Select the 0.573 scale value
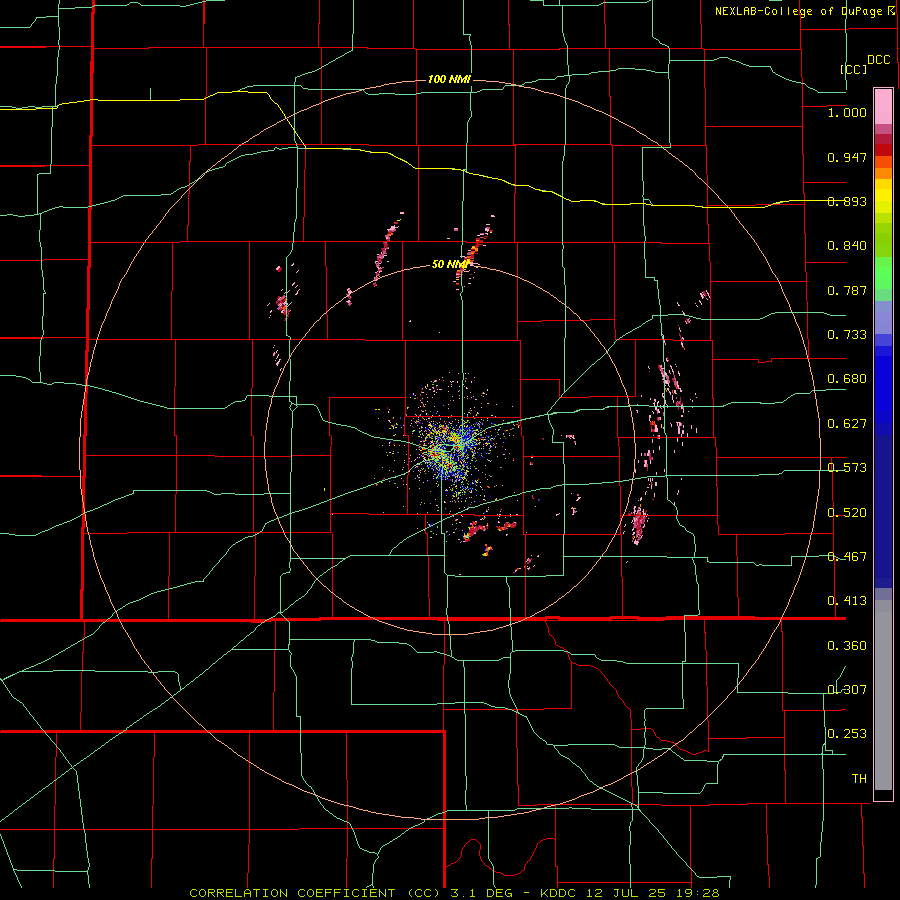The image size is (900, 900). [847, 468]
